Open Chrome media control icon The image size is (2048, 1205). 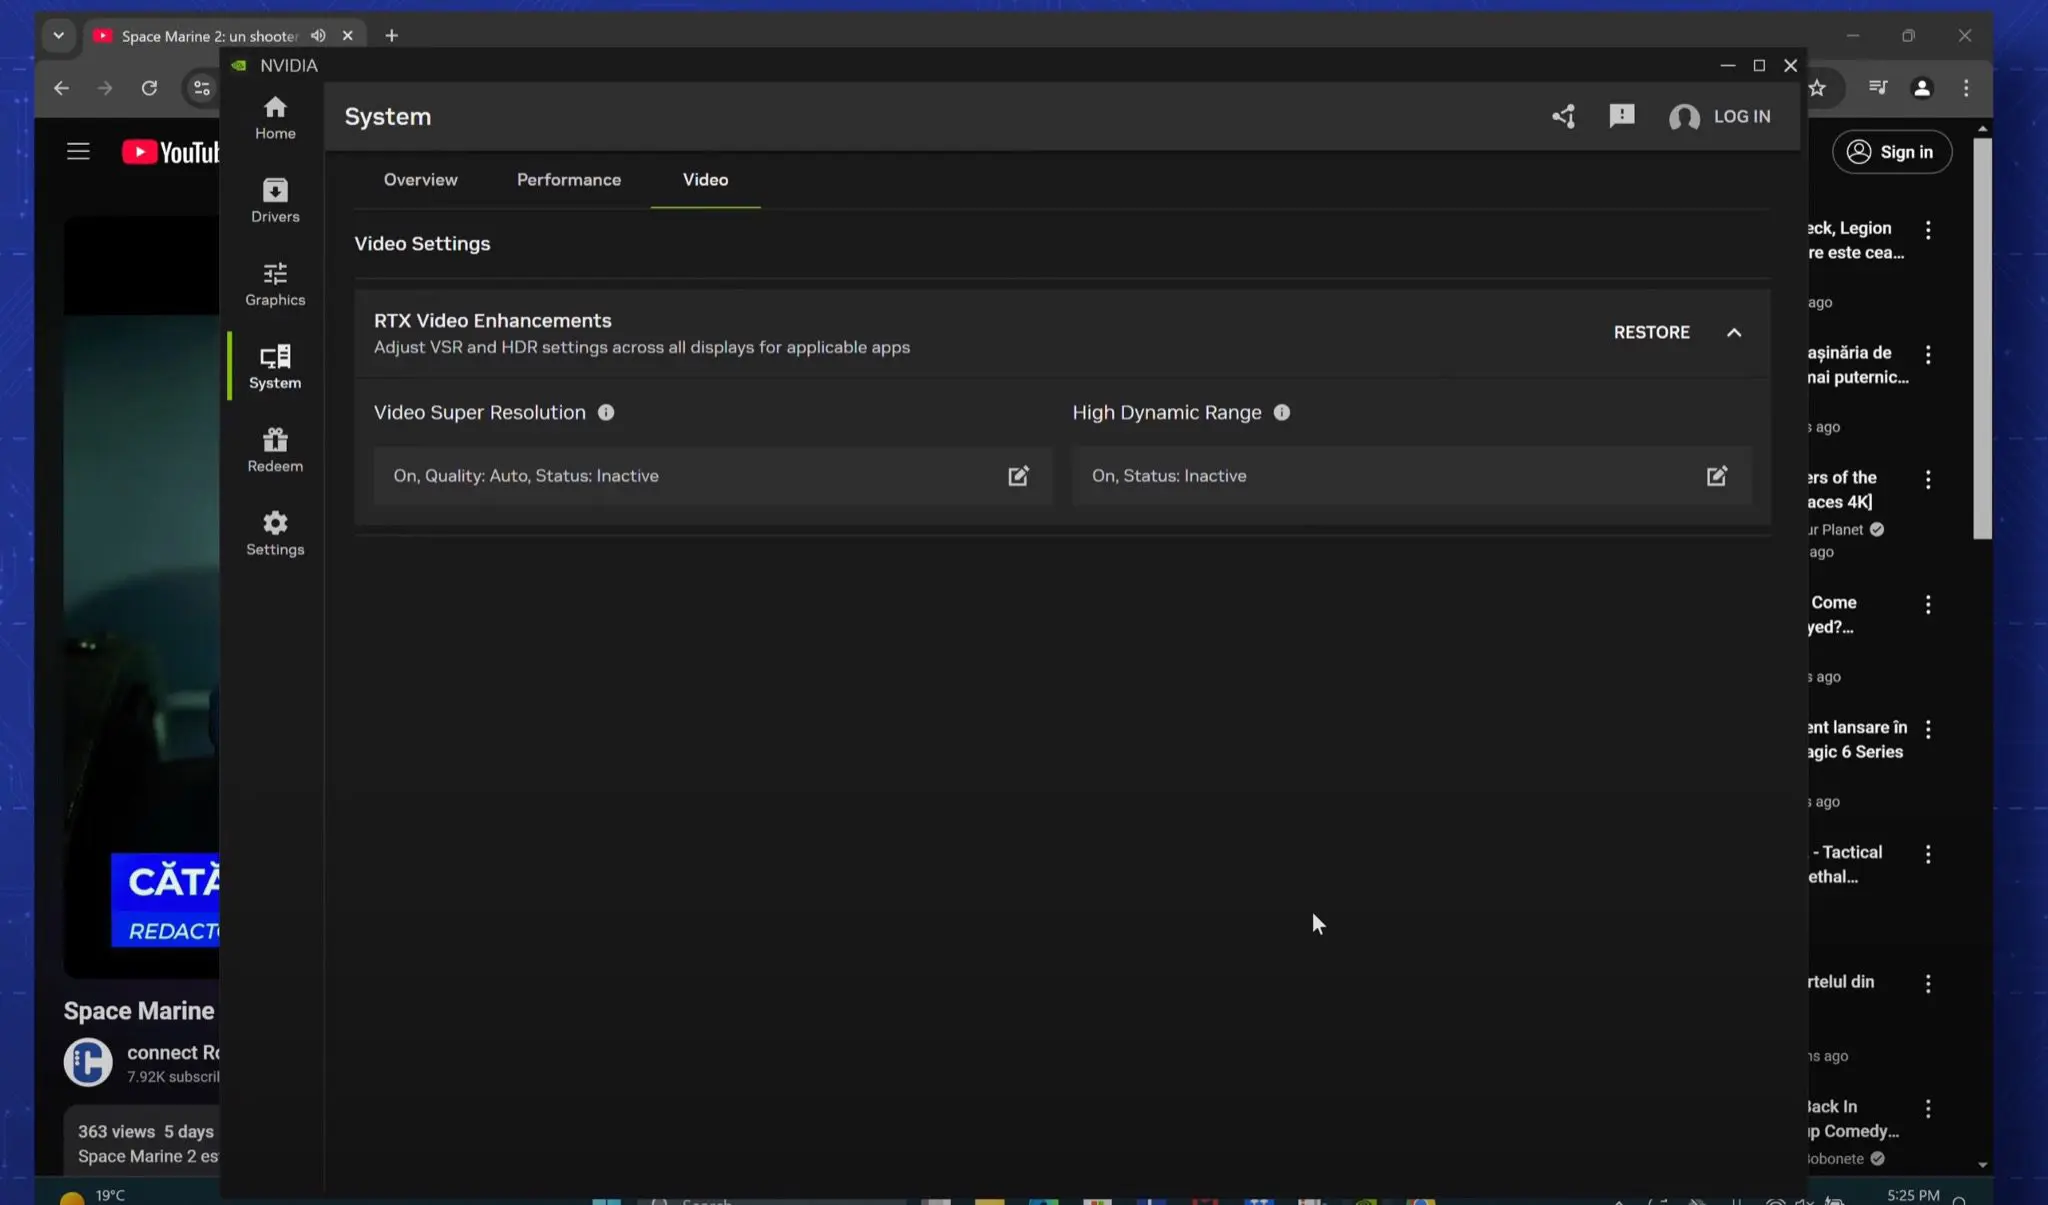[1878, 88]
